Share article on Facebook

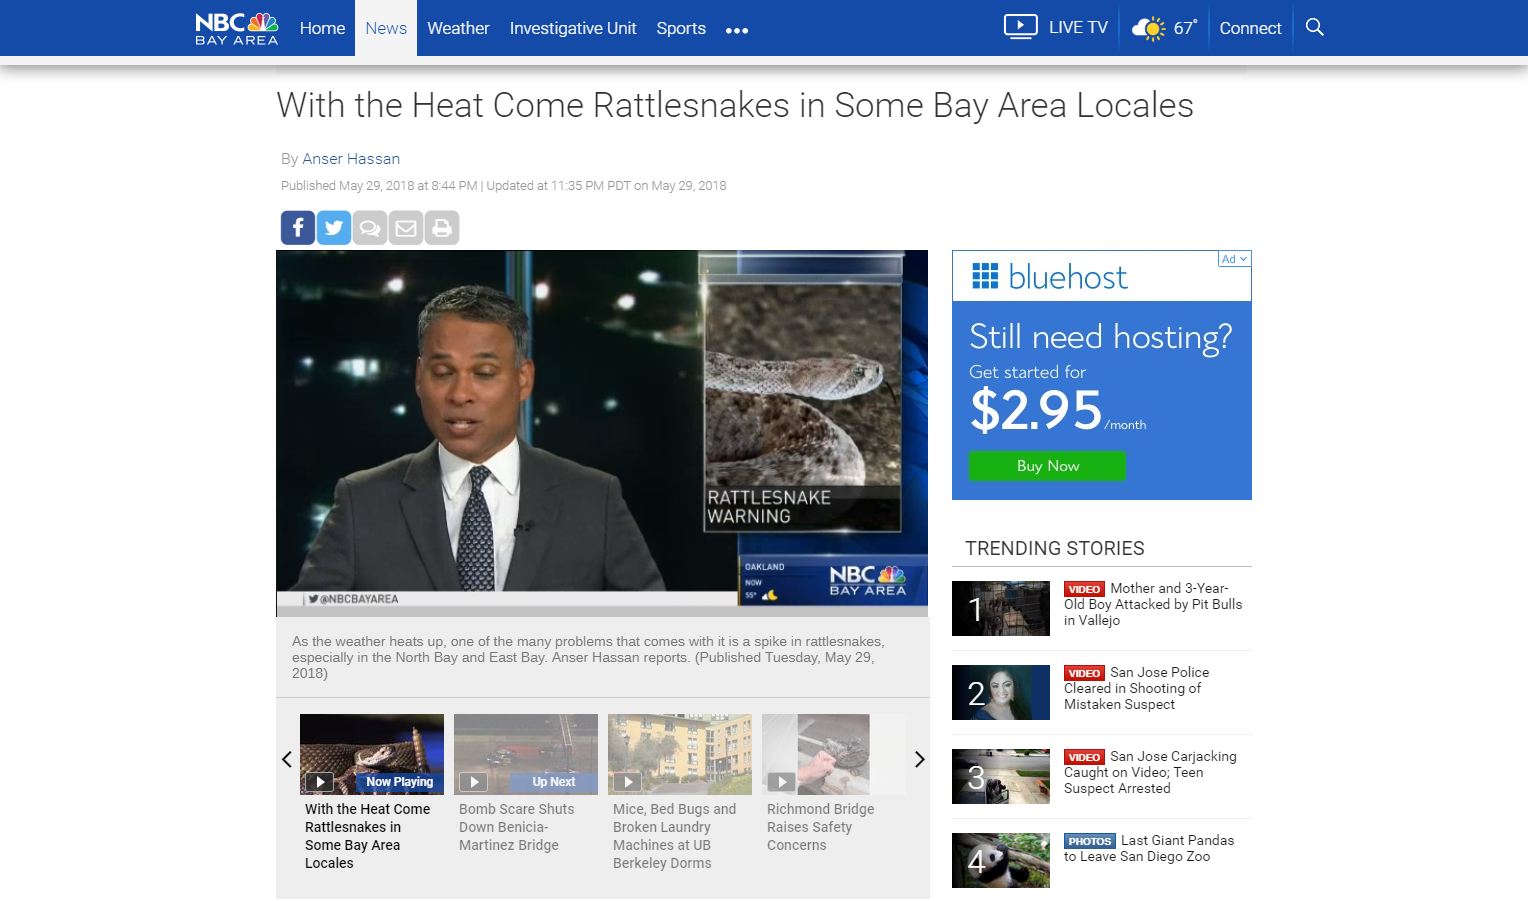click(x=298, y=228)
